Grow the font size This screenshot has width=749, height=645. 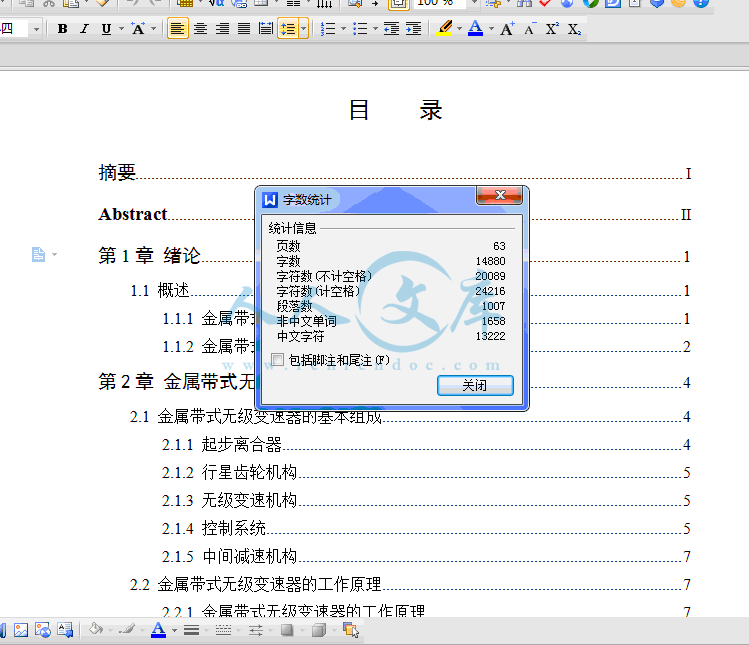(x=507, y=29)
